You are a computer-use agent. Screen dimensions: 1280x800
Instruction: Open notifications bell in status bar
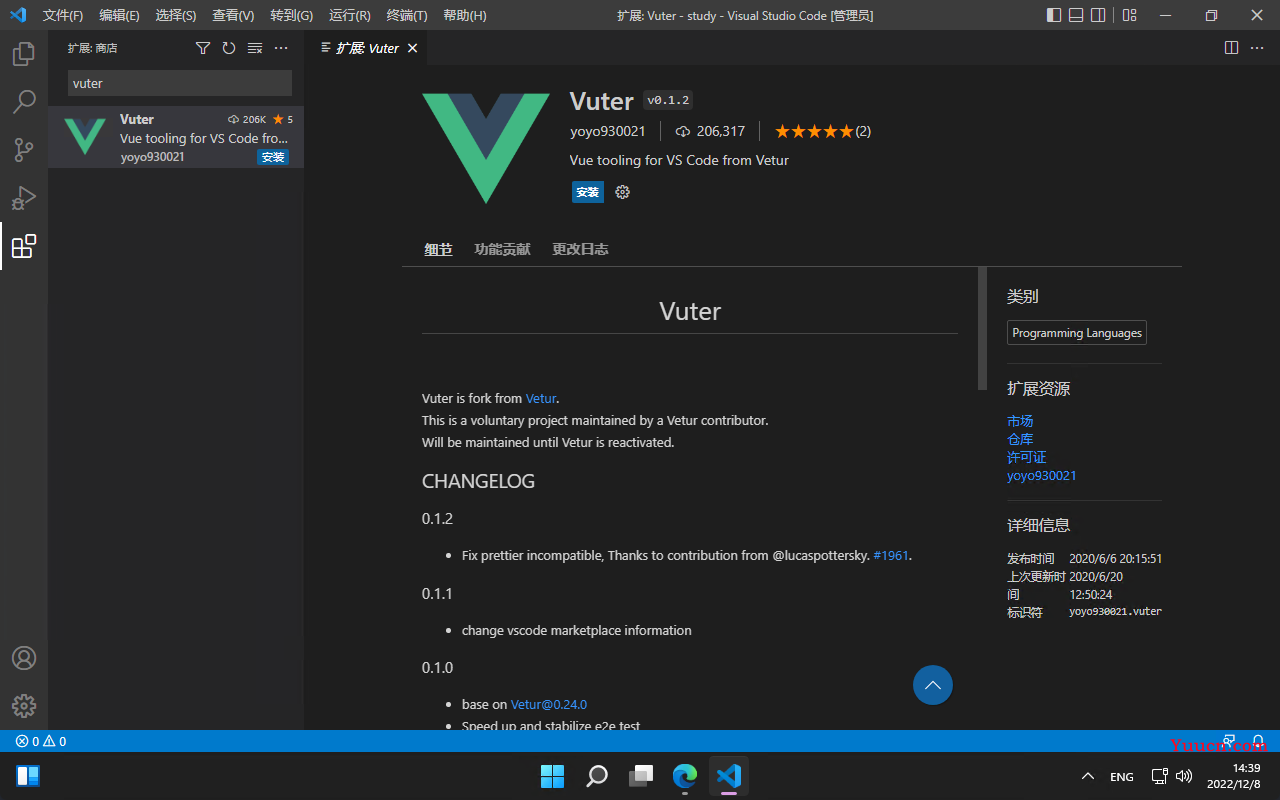[x=1258, y=741]
